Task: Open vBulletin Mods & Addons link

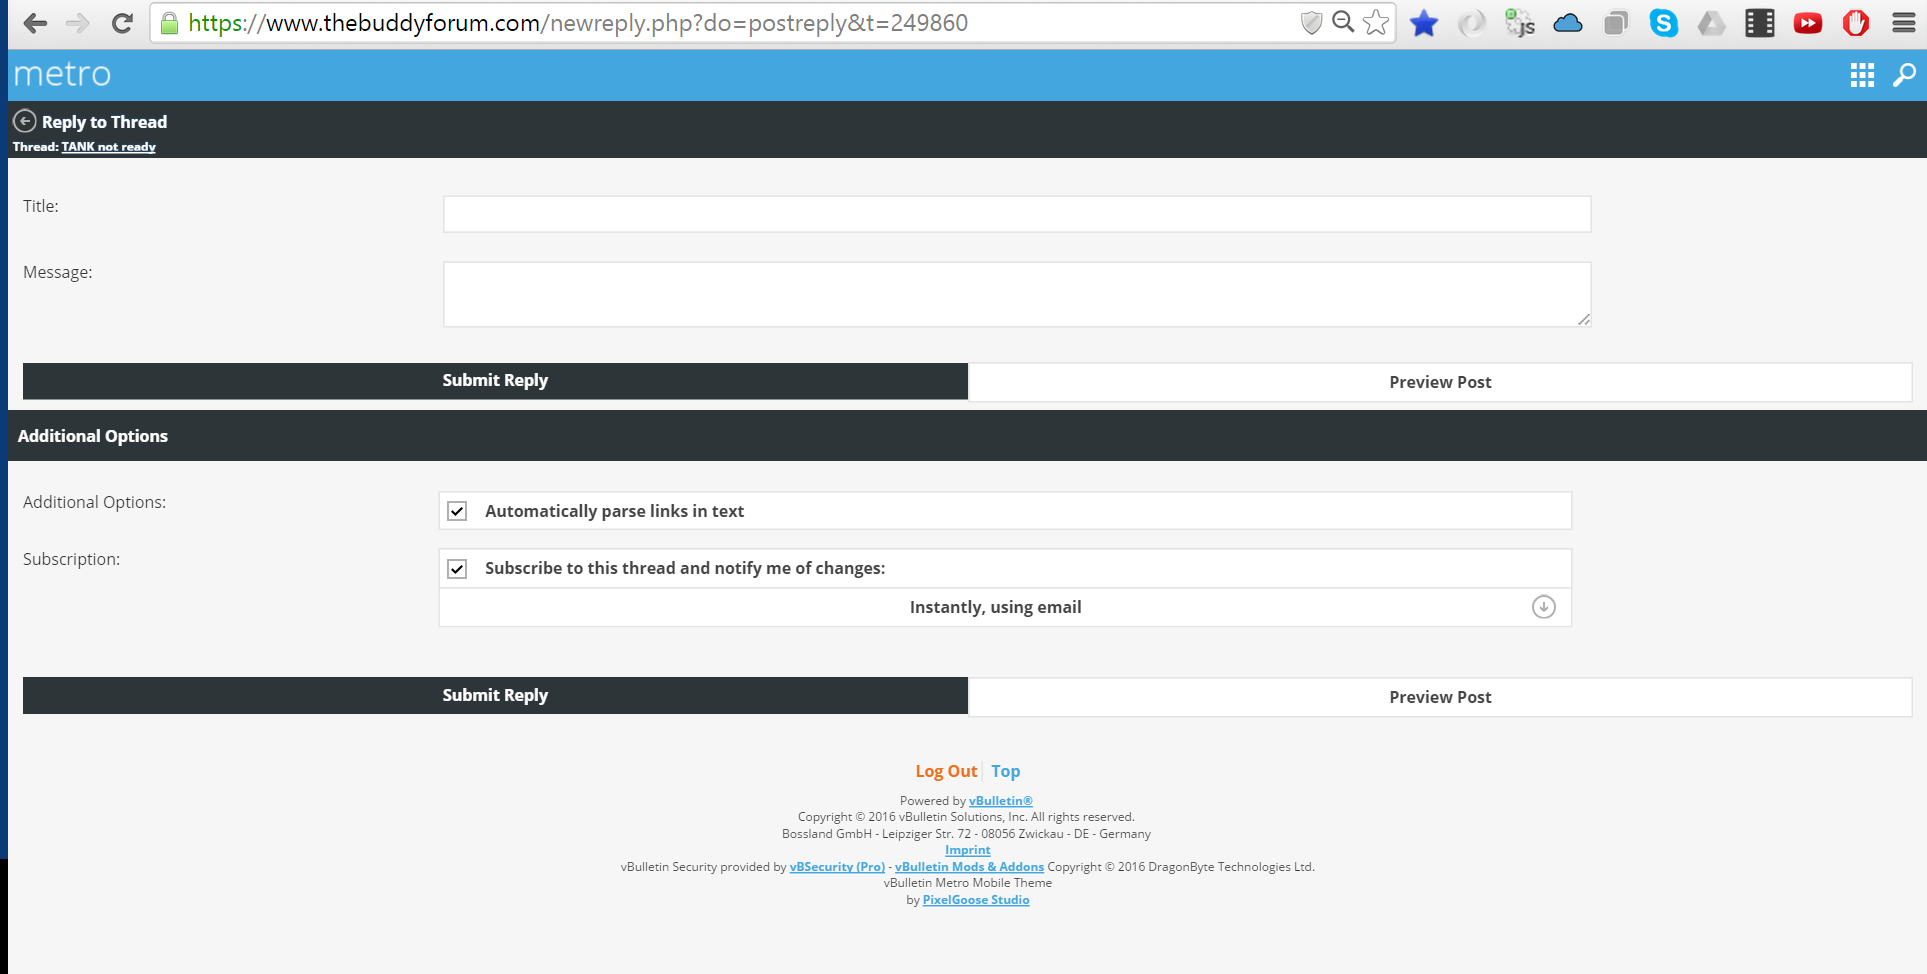Action: pyautogui.click(x=969, y=867)
